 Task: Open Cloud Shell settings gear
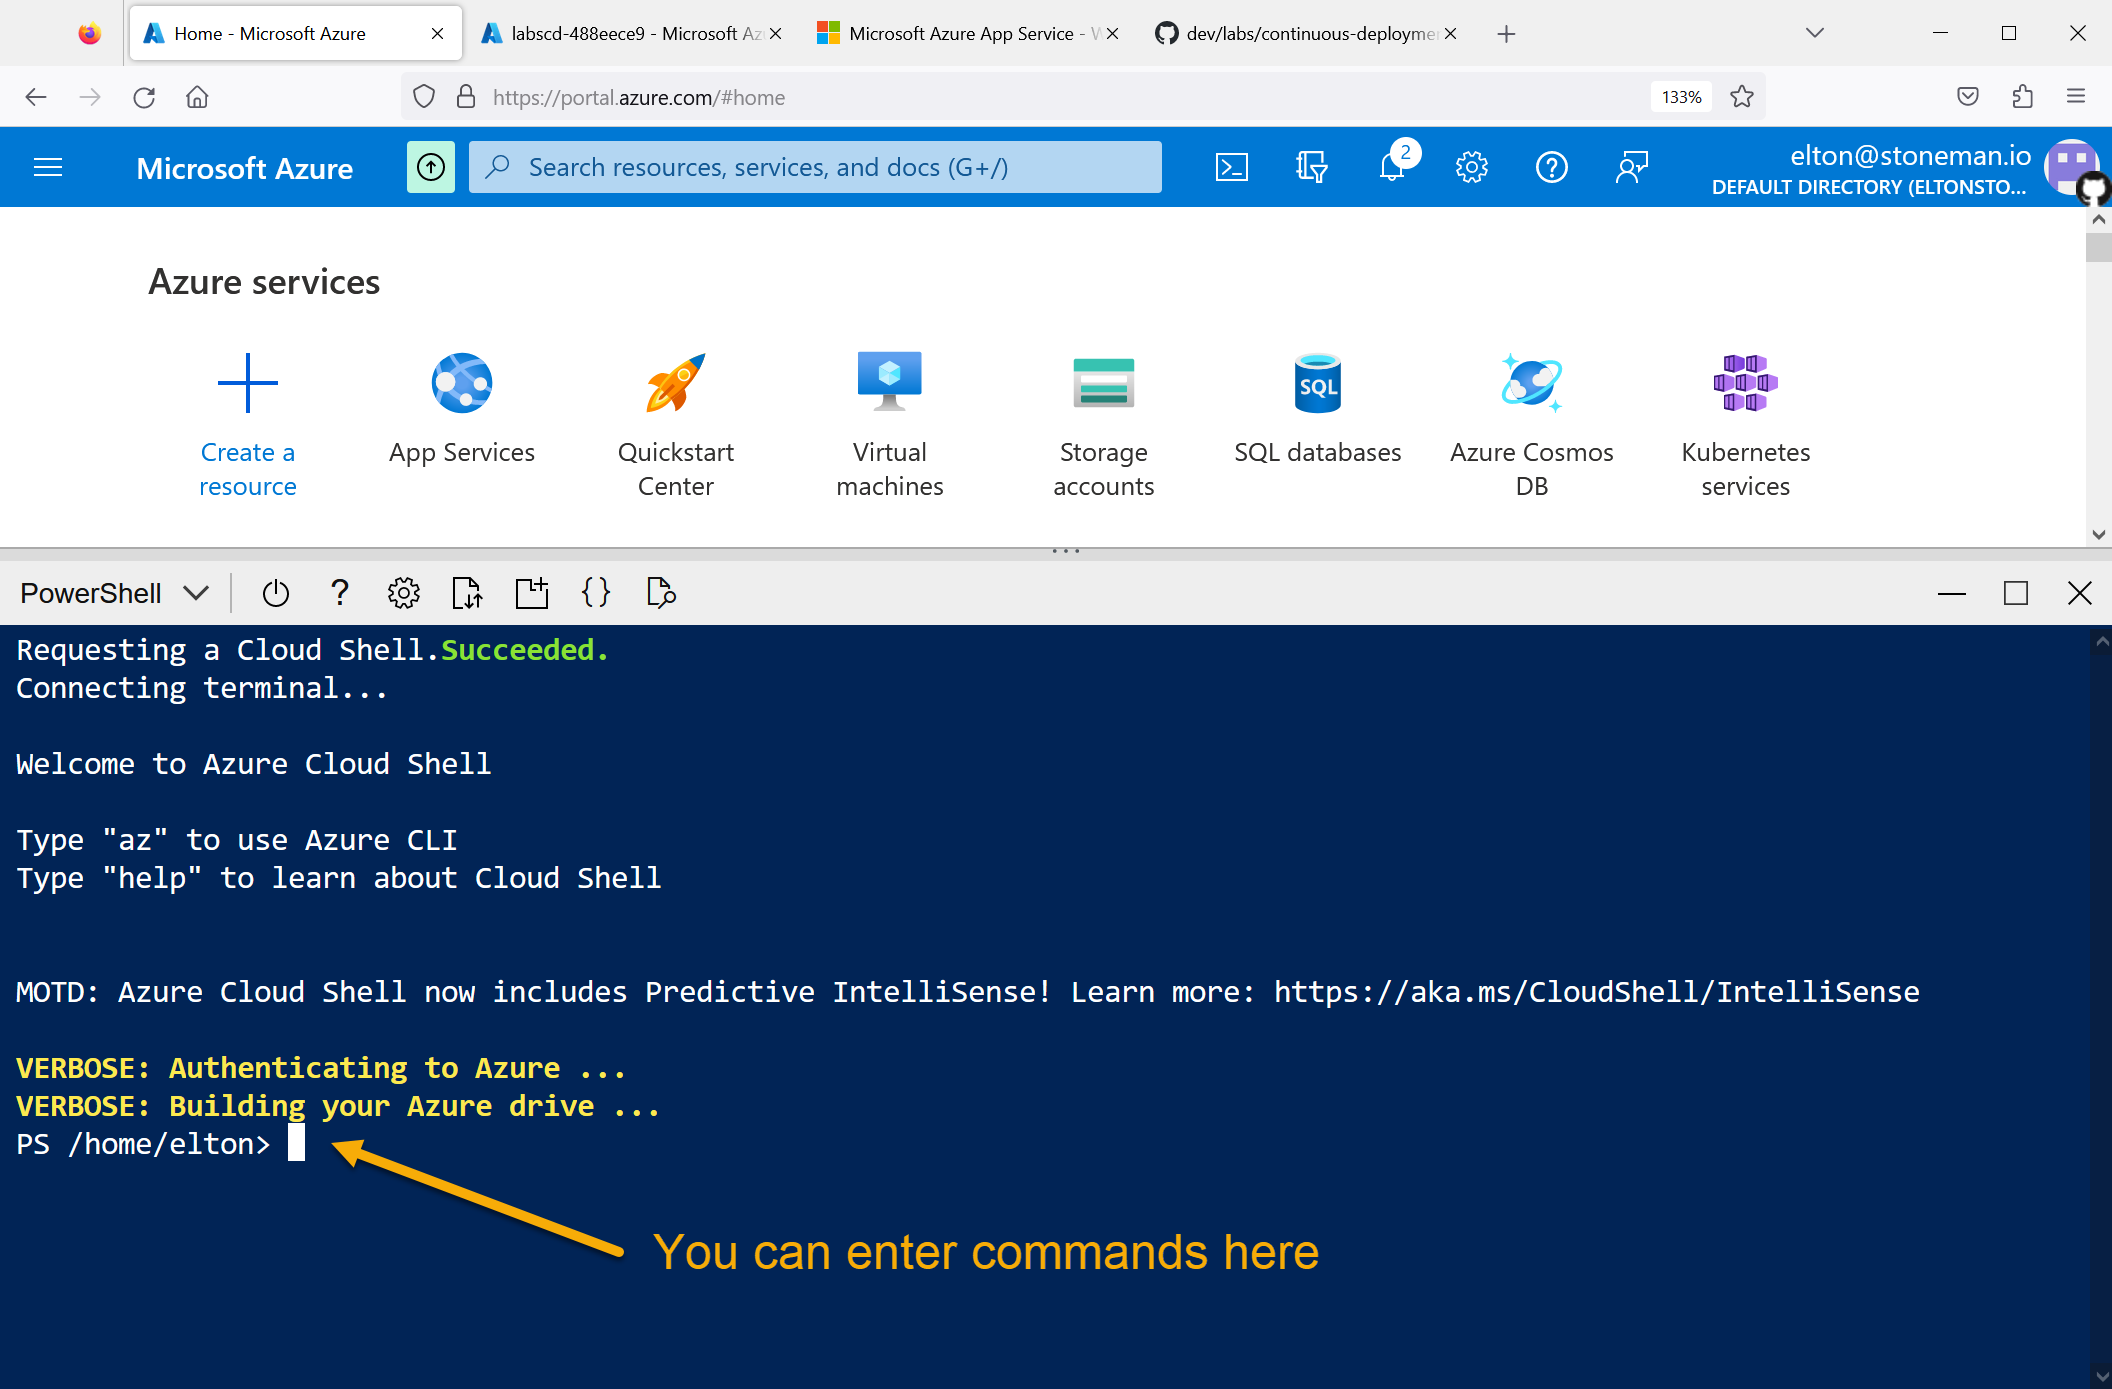coord(404,593)
